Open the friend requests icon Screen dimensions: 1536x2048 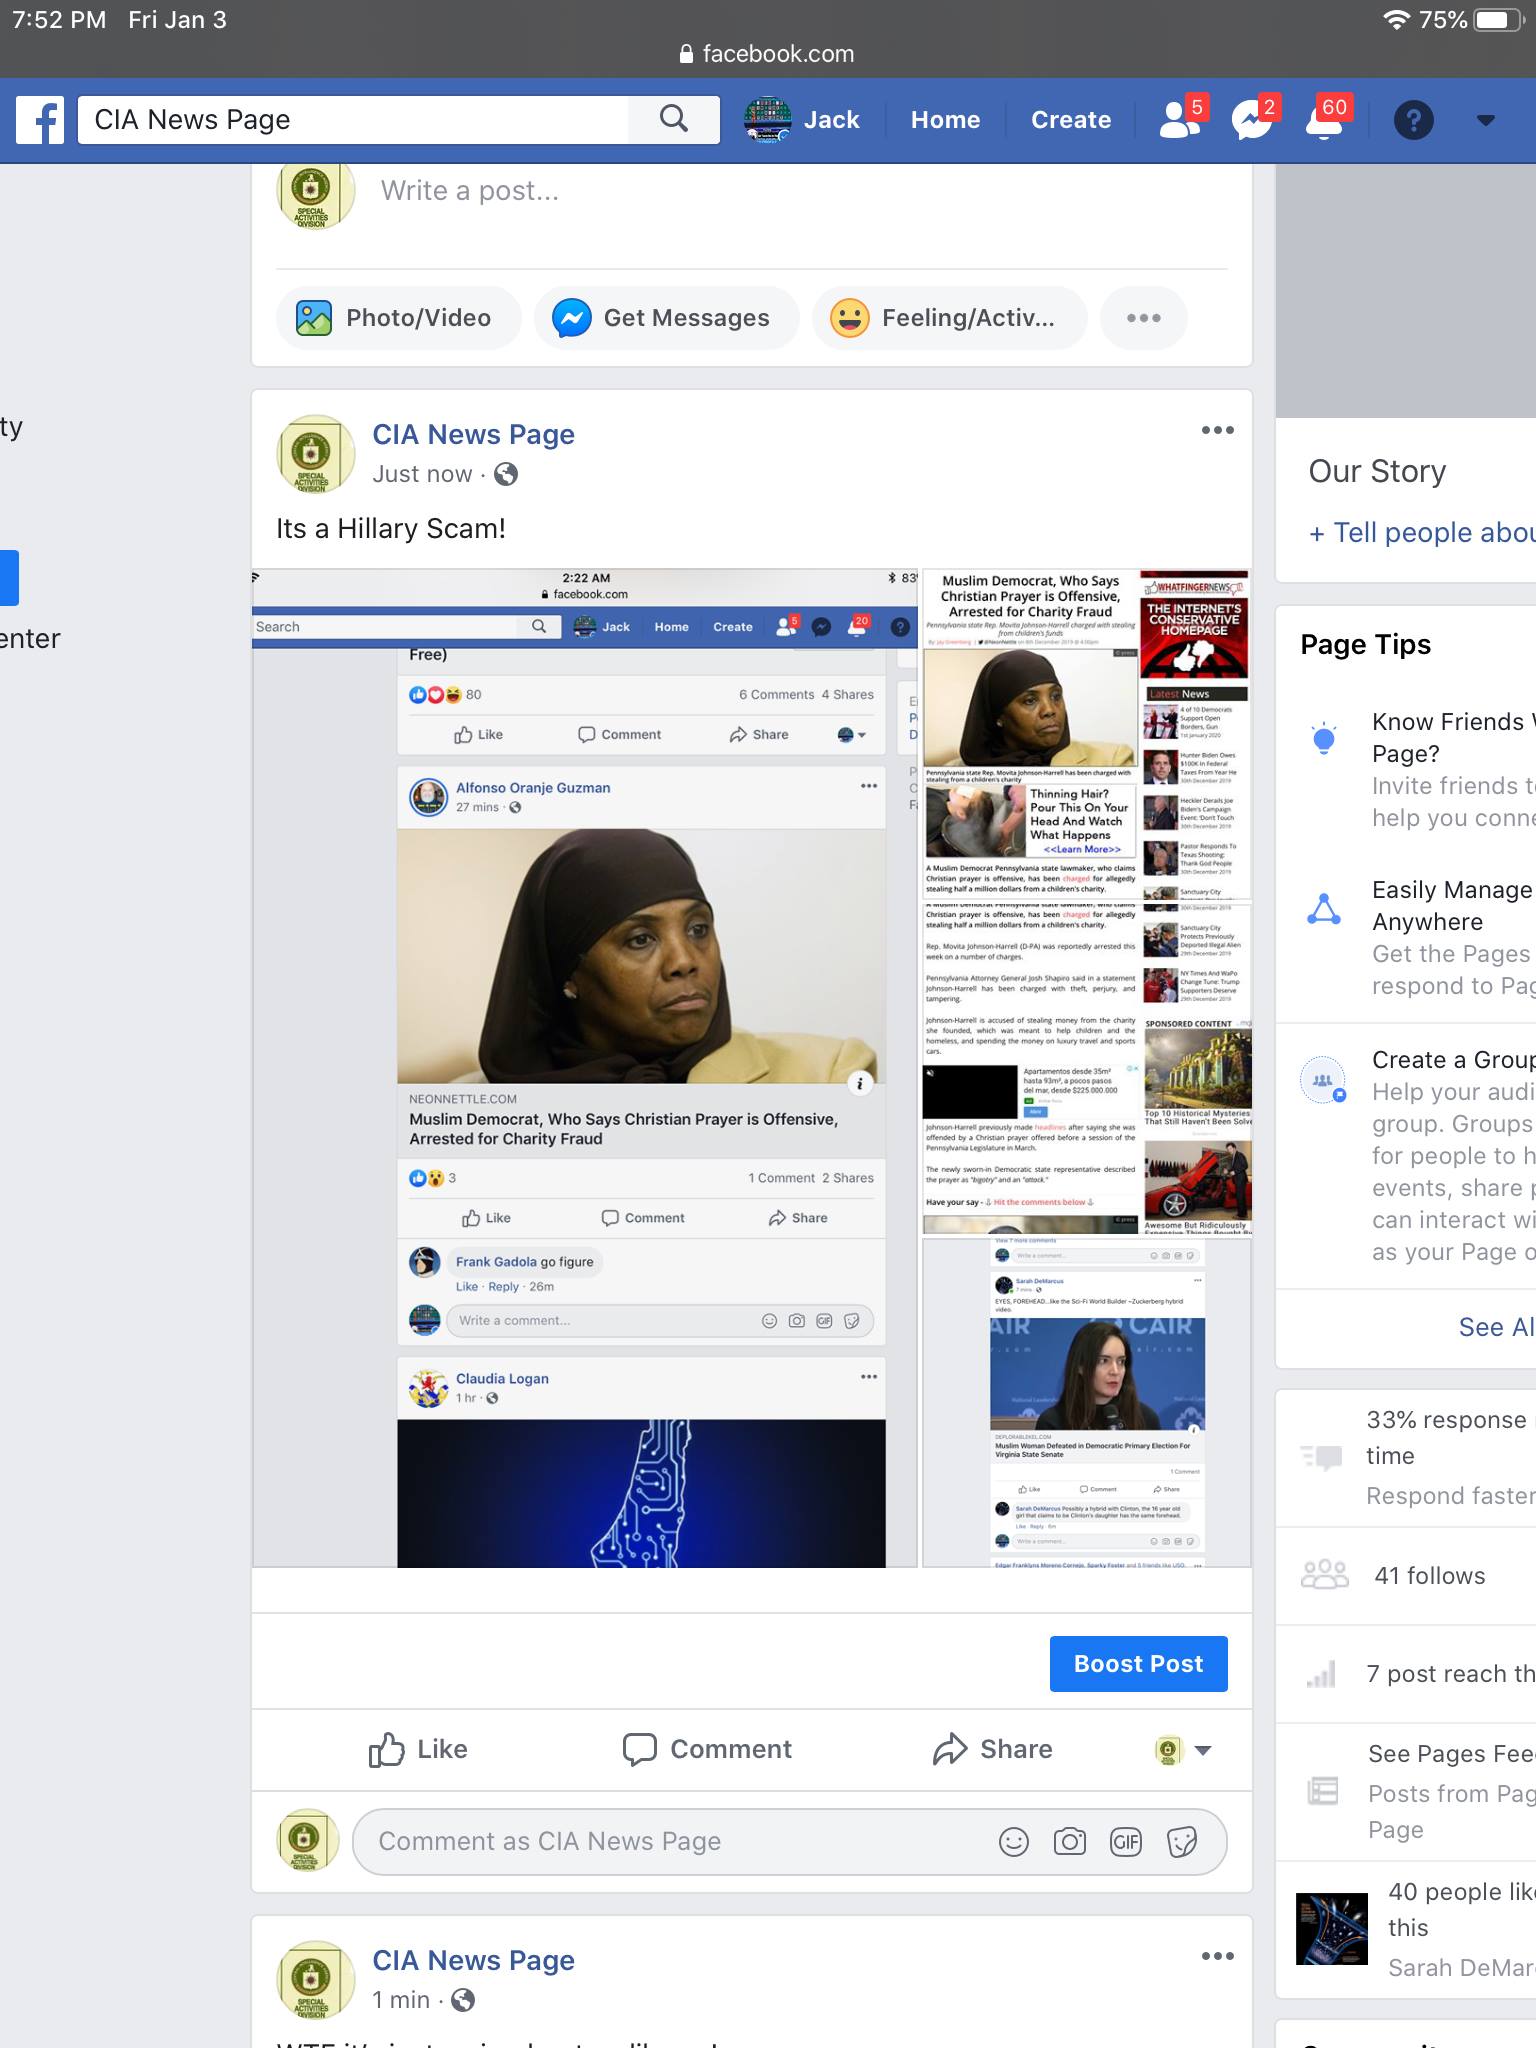point(1180,120)
